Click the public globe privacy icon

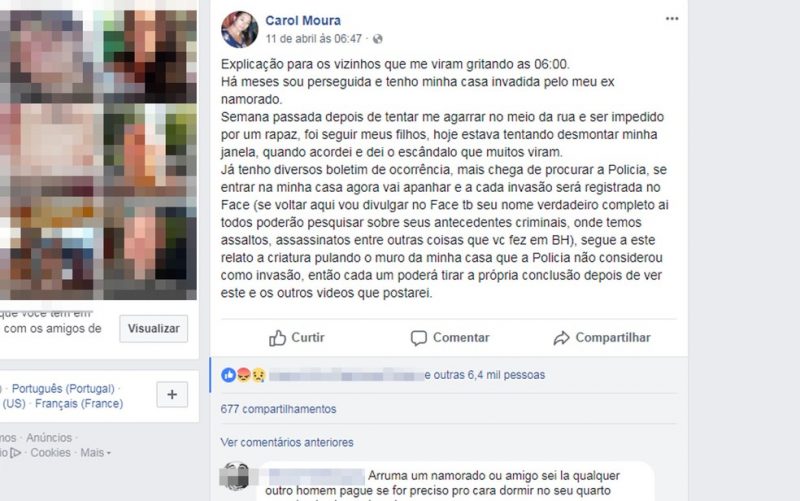[378, 39]
